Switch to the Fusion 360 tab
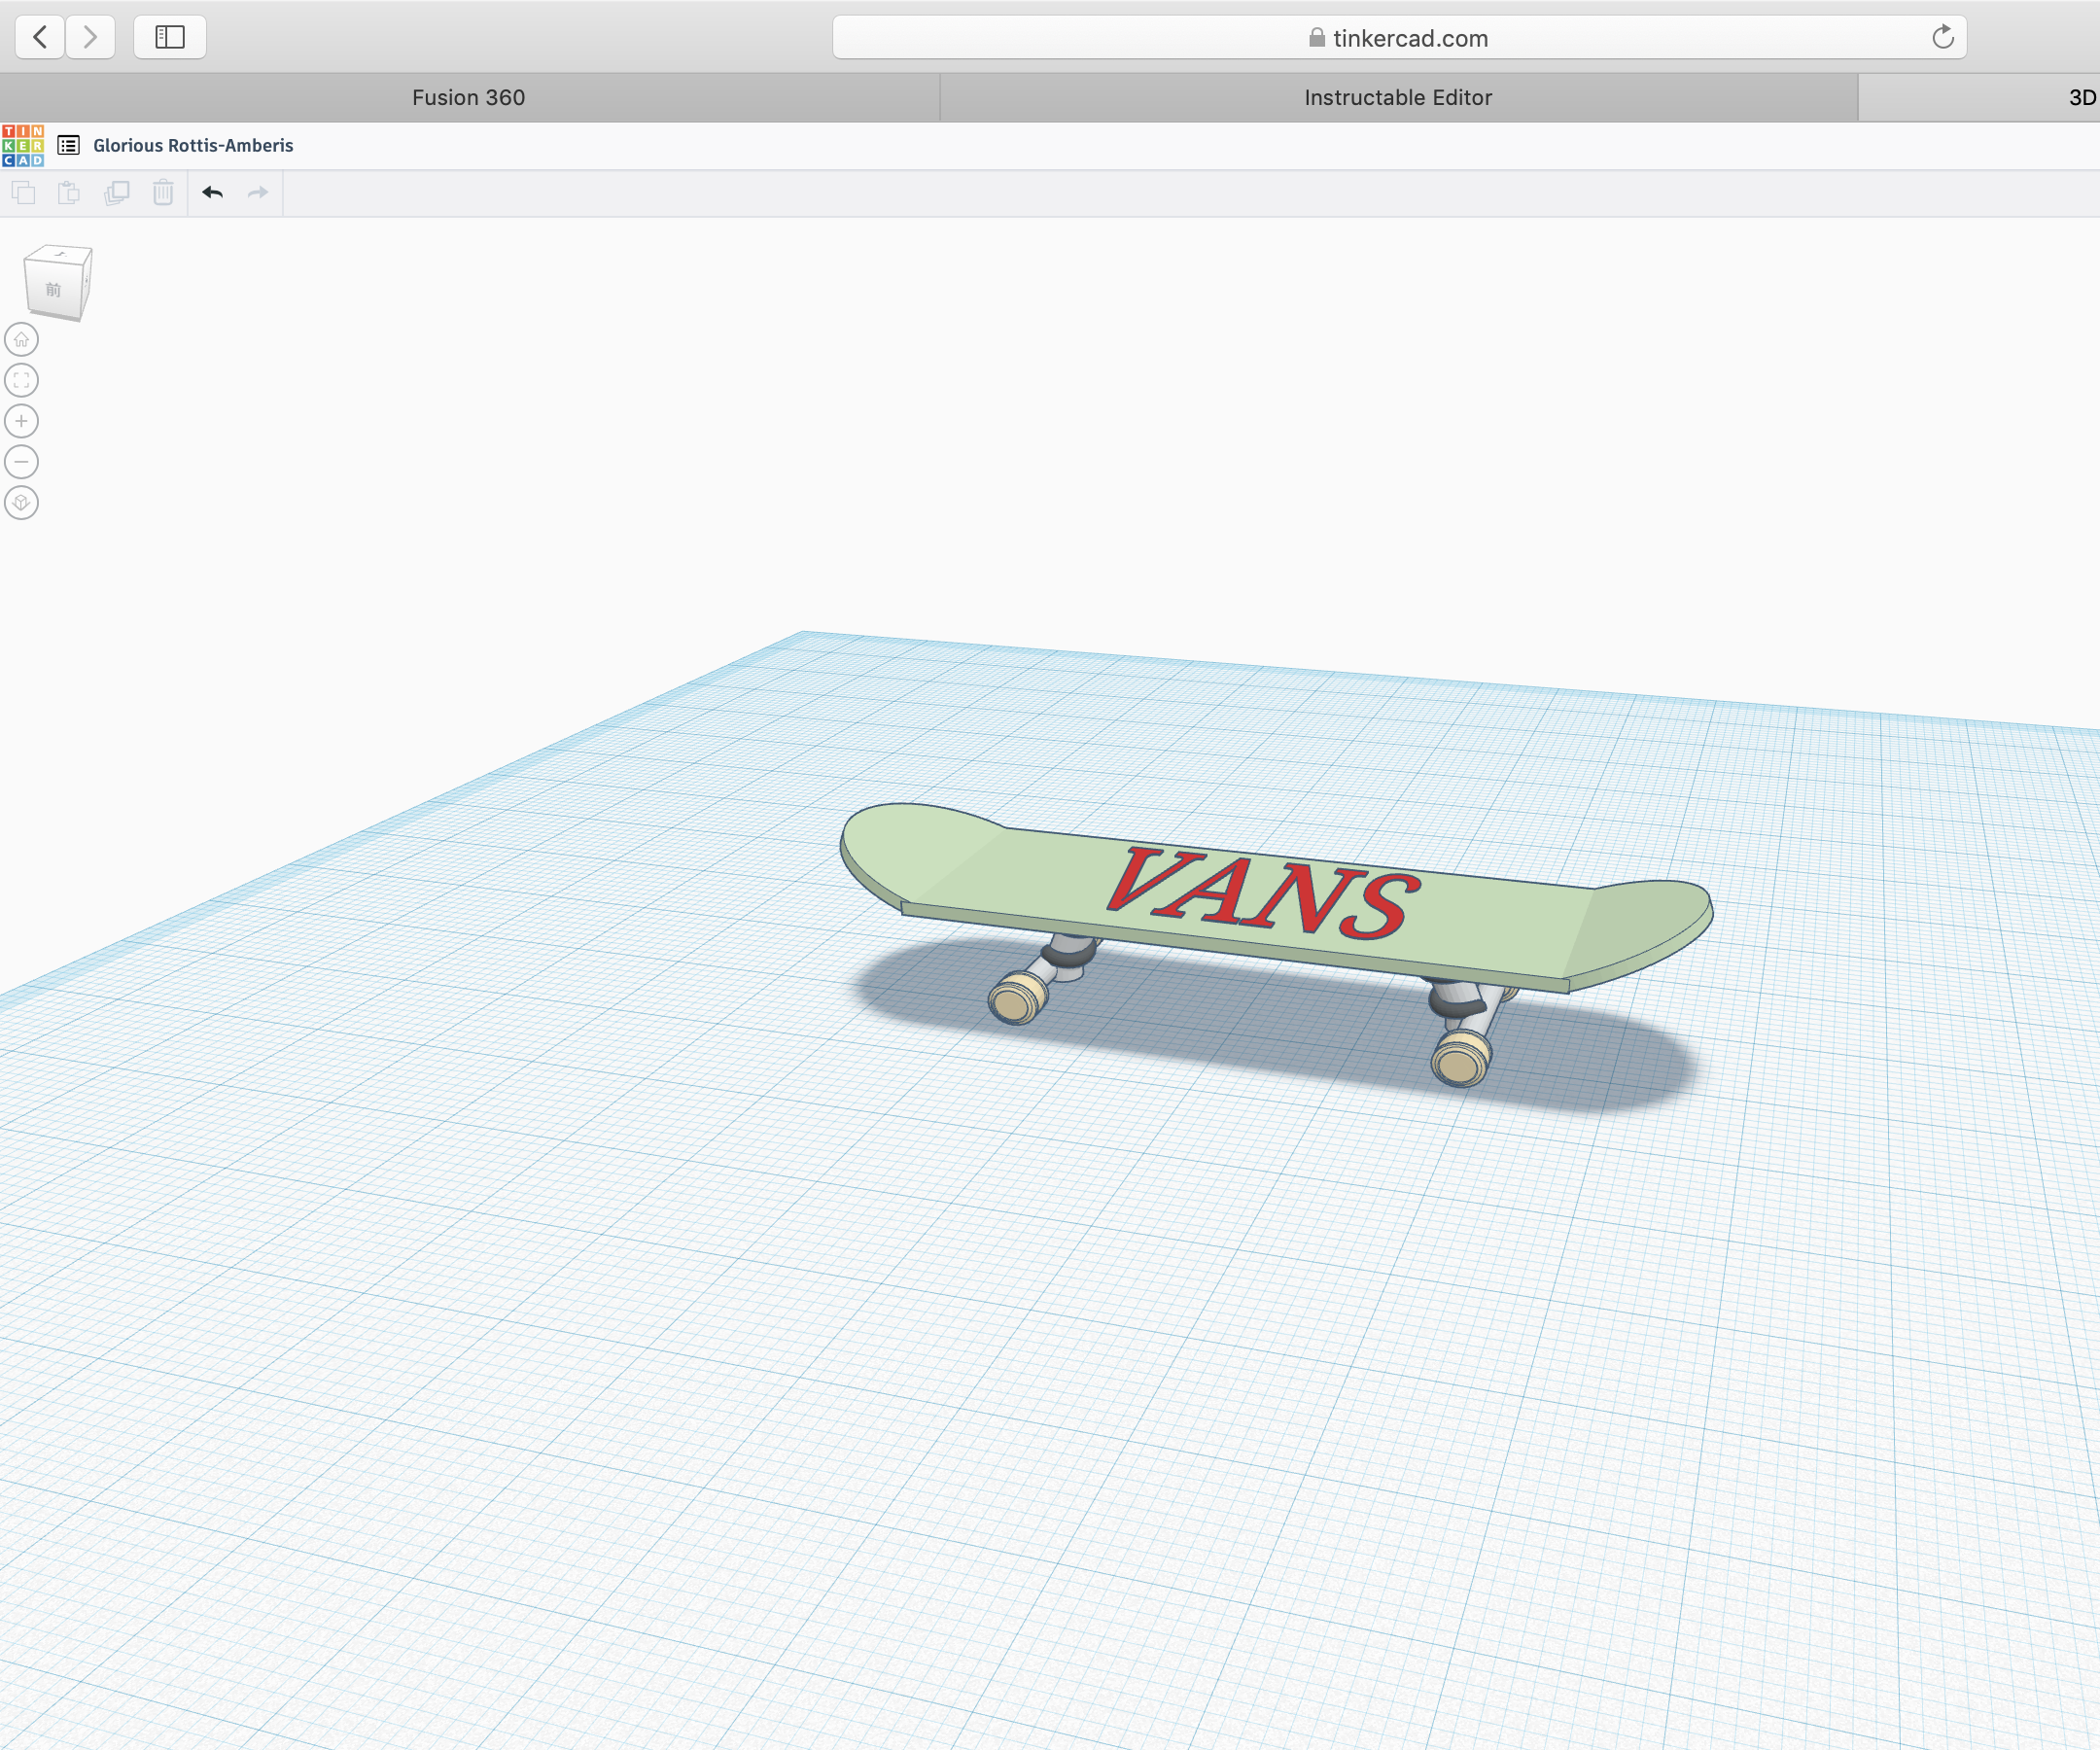The image size is (2100, 1750). (468, 97)
